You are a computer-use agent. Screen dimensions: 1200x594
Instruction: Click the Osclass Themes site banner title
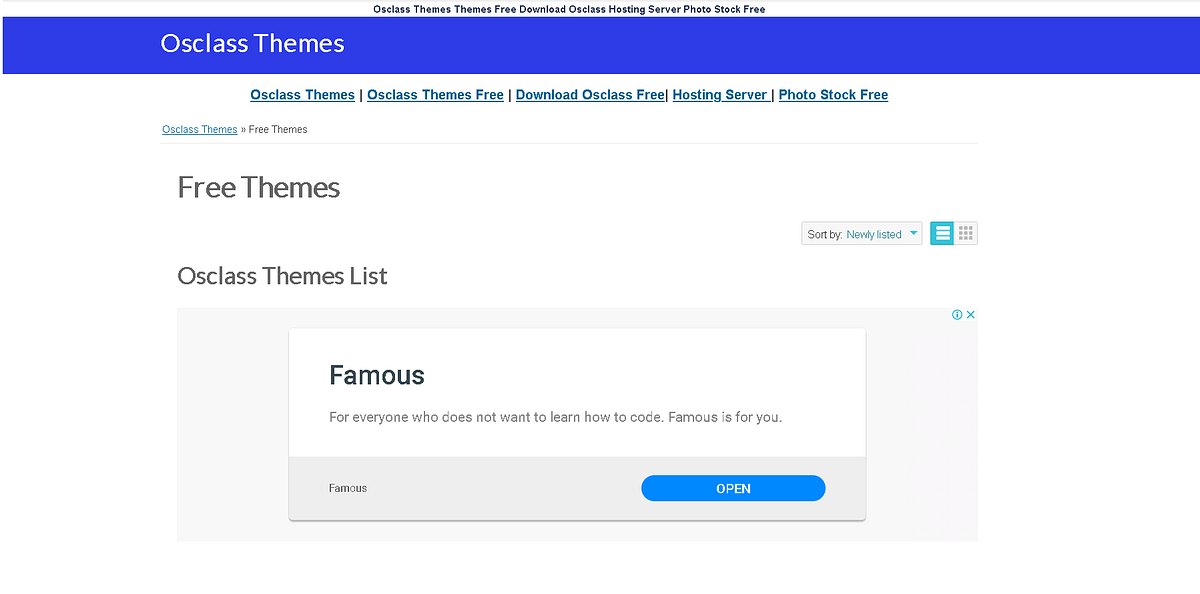tap(252, 43)
